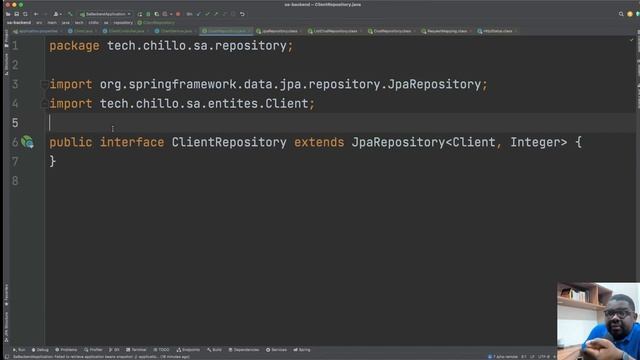Click the Build project hammer icon
The width and height of the screenshot is (640, 360).
click(x=70, y=14)
